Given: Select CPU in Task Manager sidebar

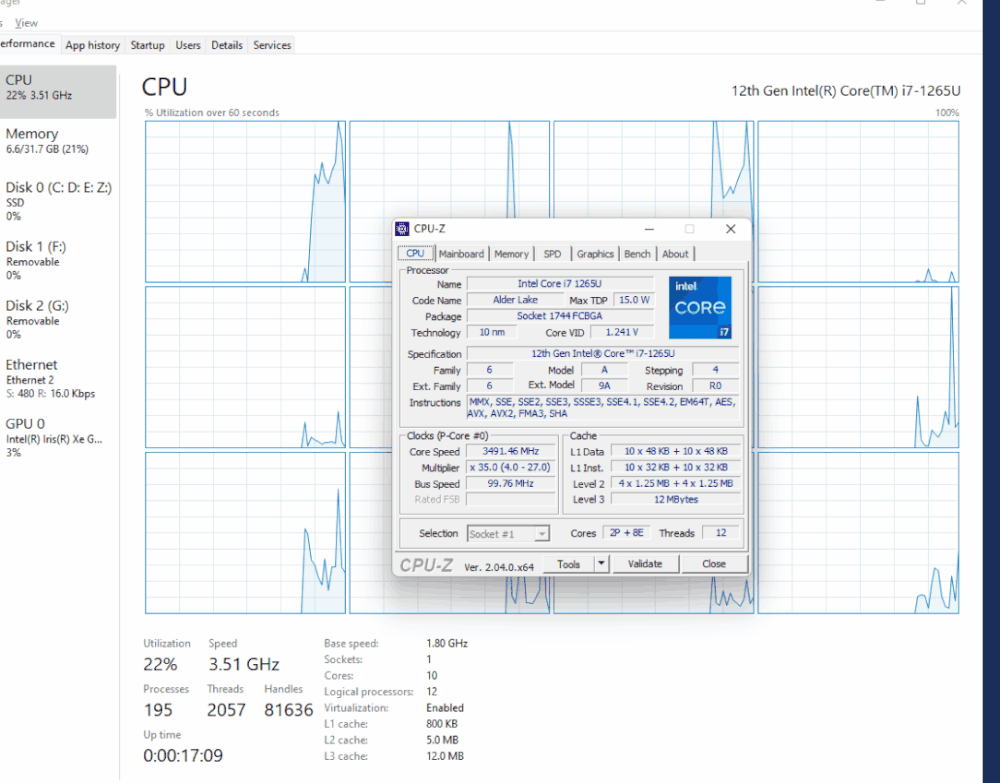Looking at the screenshot, I should [x=58, y=91].
